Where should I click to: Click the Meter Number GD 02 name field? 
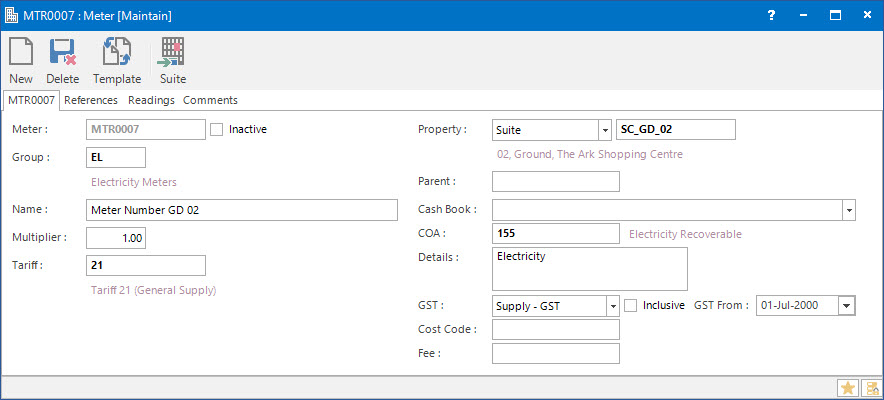[242, 210]
